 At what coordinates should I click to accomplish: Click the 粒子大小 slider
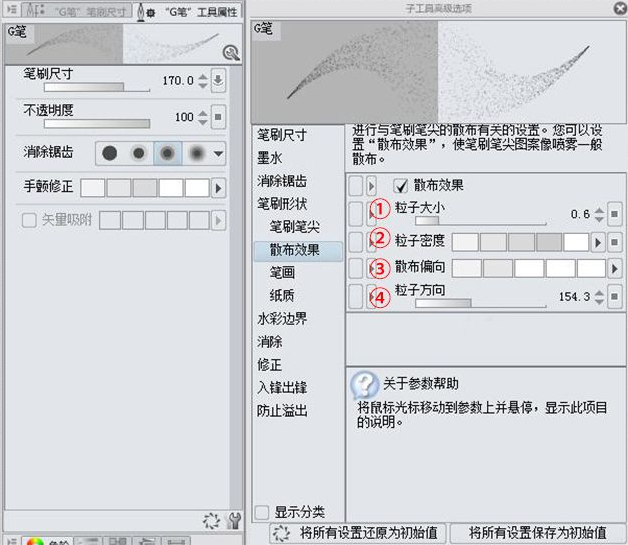click(481, 221)
